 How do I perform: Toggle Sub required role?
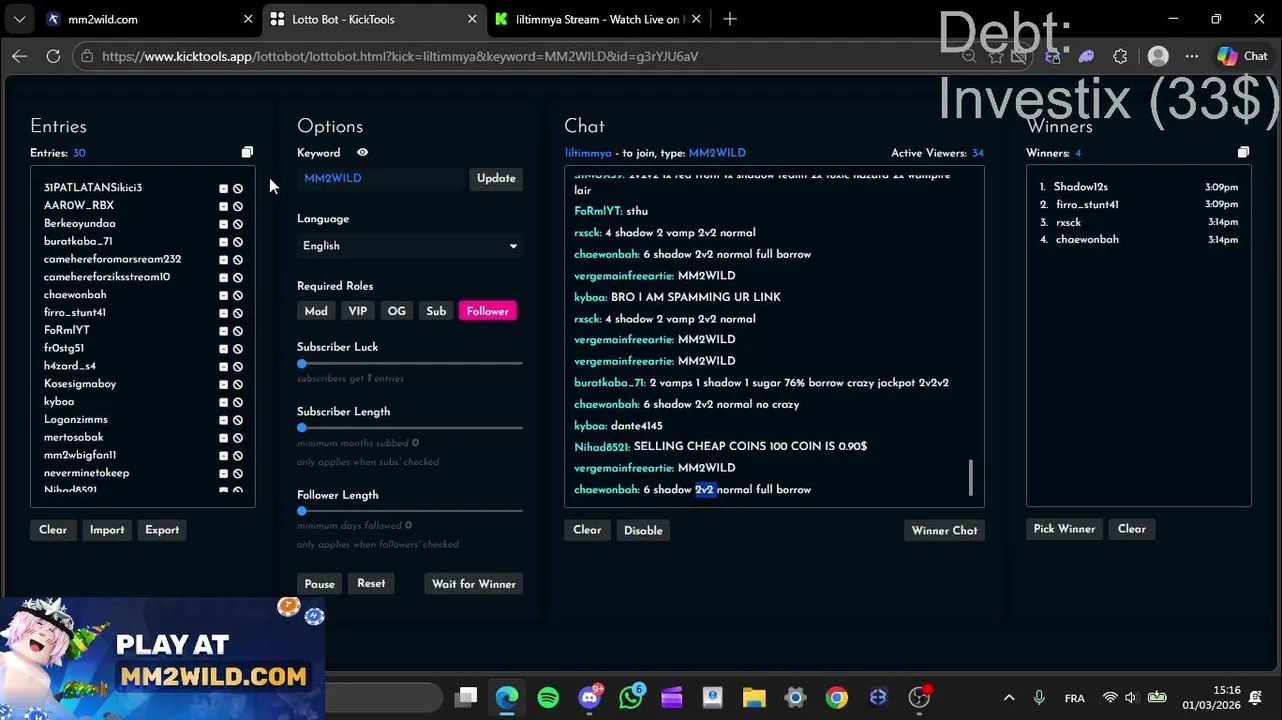point(436,311)
